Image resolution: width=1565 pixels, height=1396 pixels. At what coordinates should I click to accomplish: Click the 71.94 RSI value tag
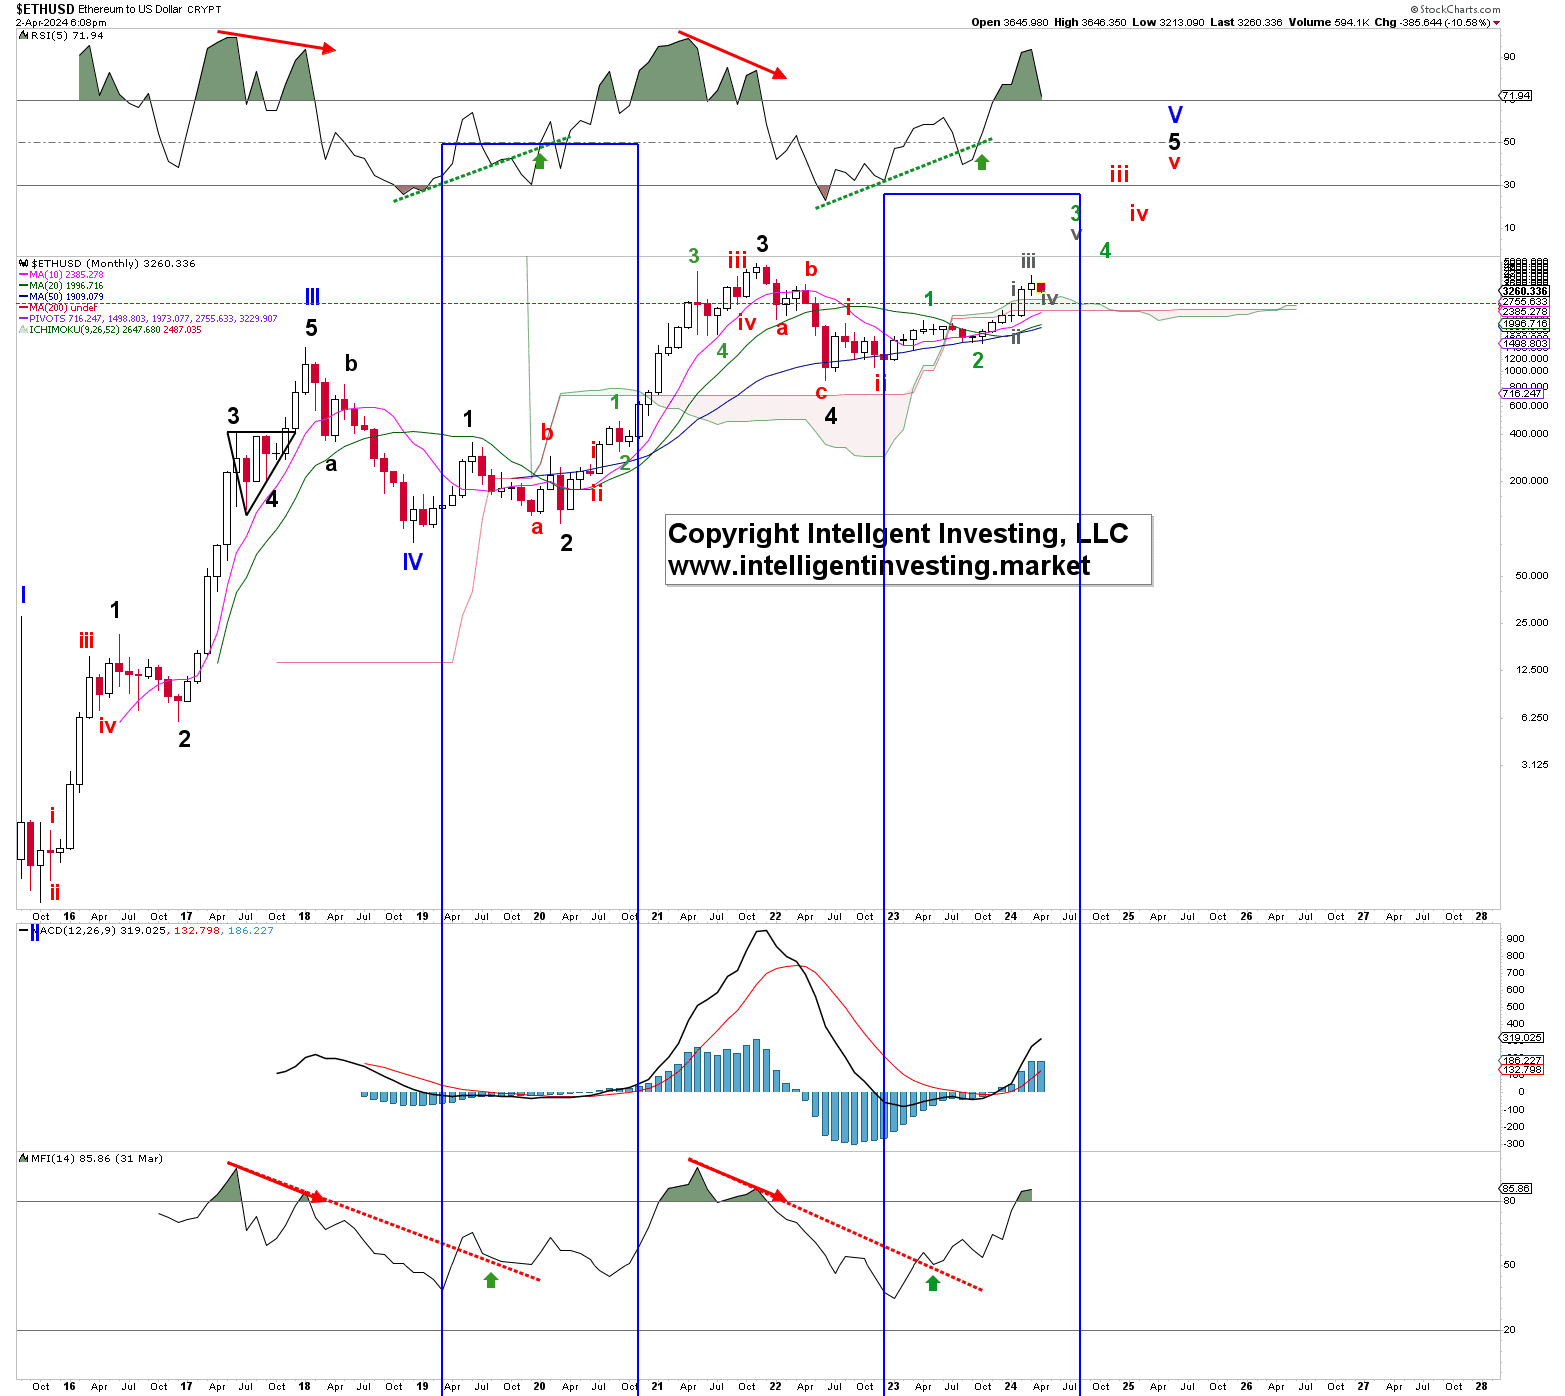(x=1516, y=96)
